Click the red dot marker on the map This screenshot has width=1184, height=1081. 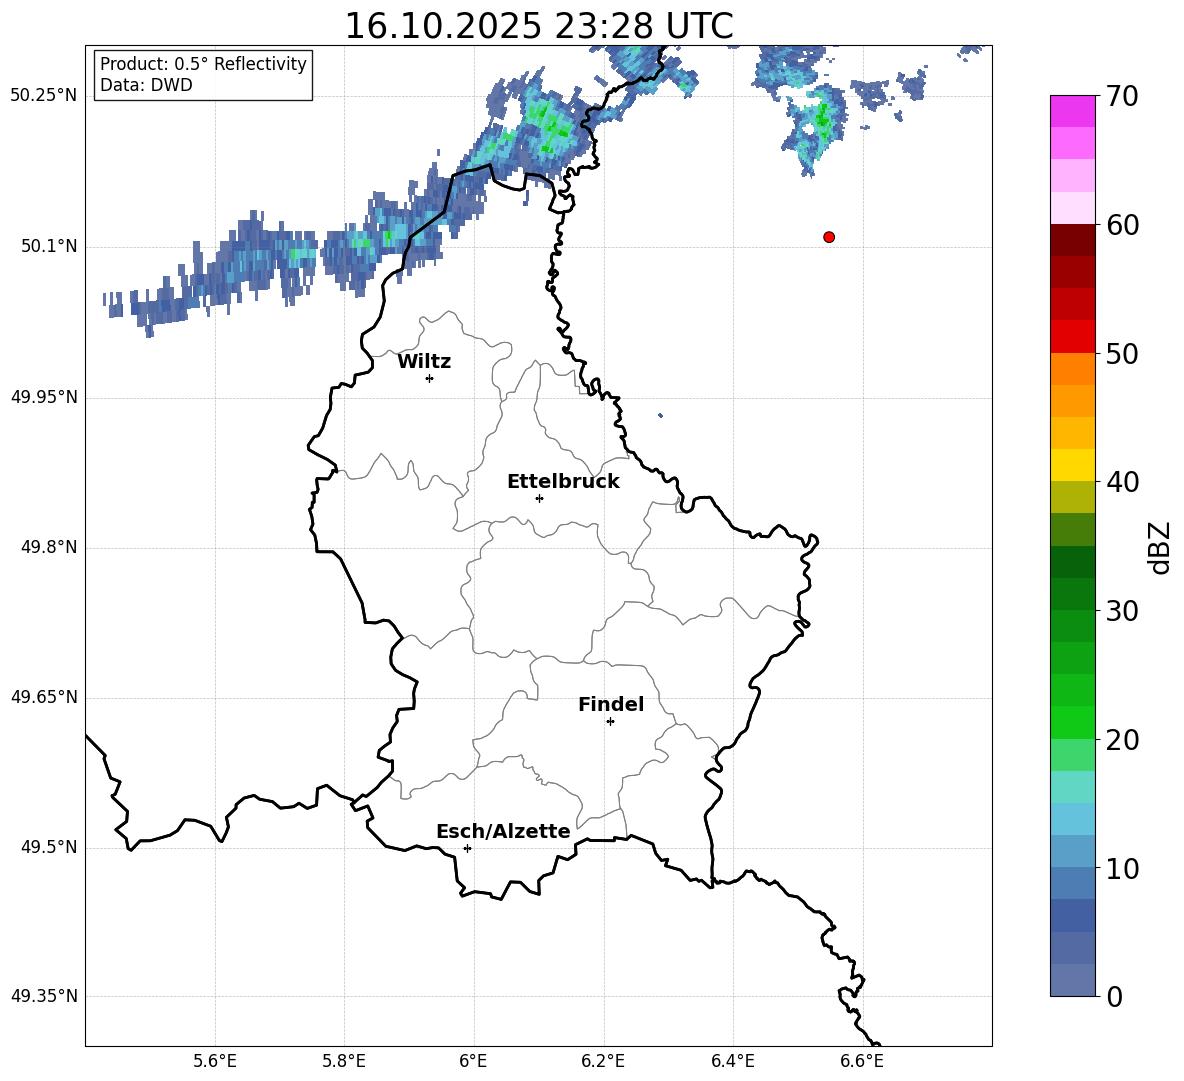[x=829, y=237]
